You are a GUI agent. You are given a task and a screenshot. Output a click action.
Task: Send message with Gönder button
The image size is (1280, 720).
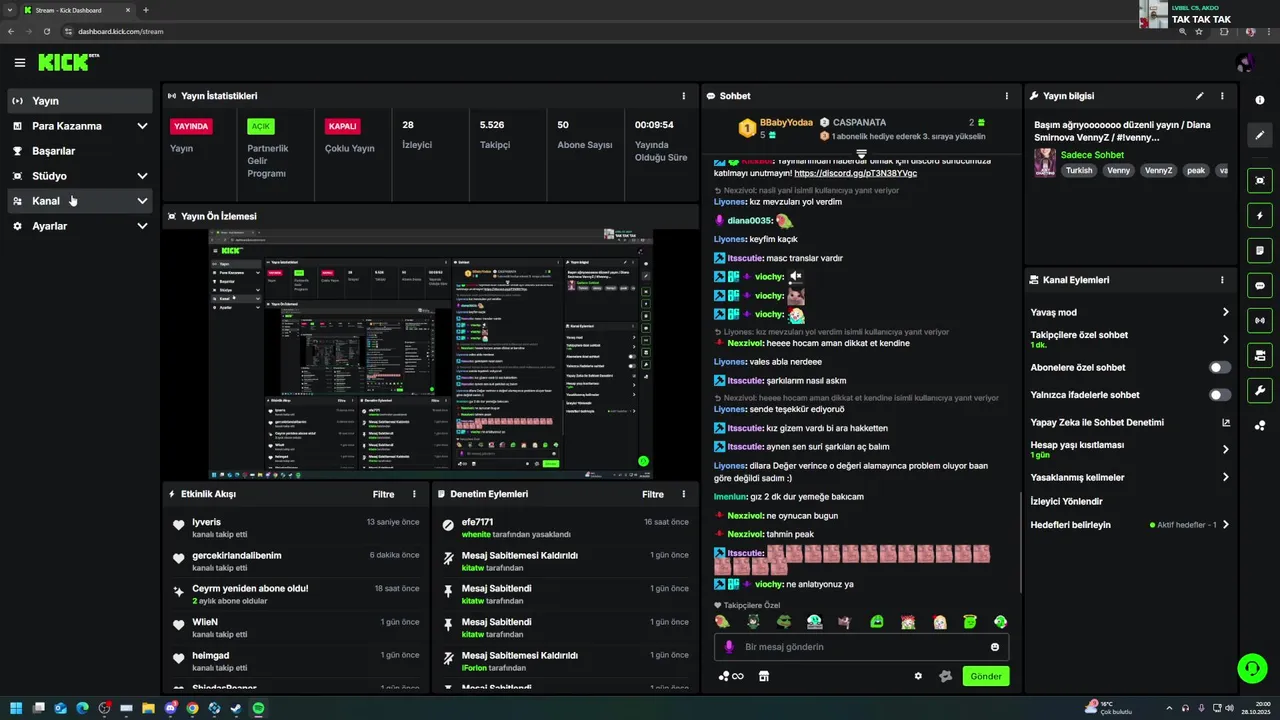tap(986, 676)
